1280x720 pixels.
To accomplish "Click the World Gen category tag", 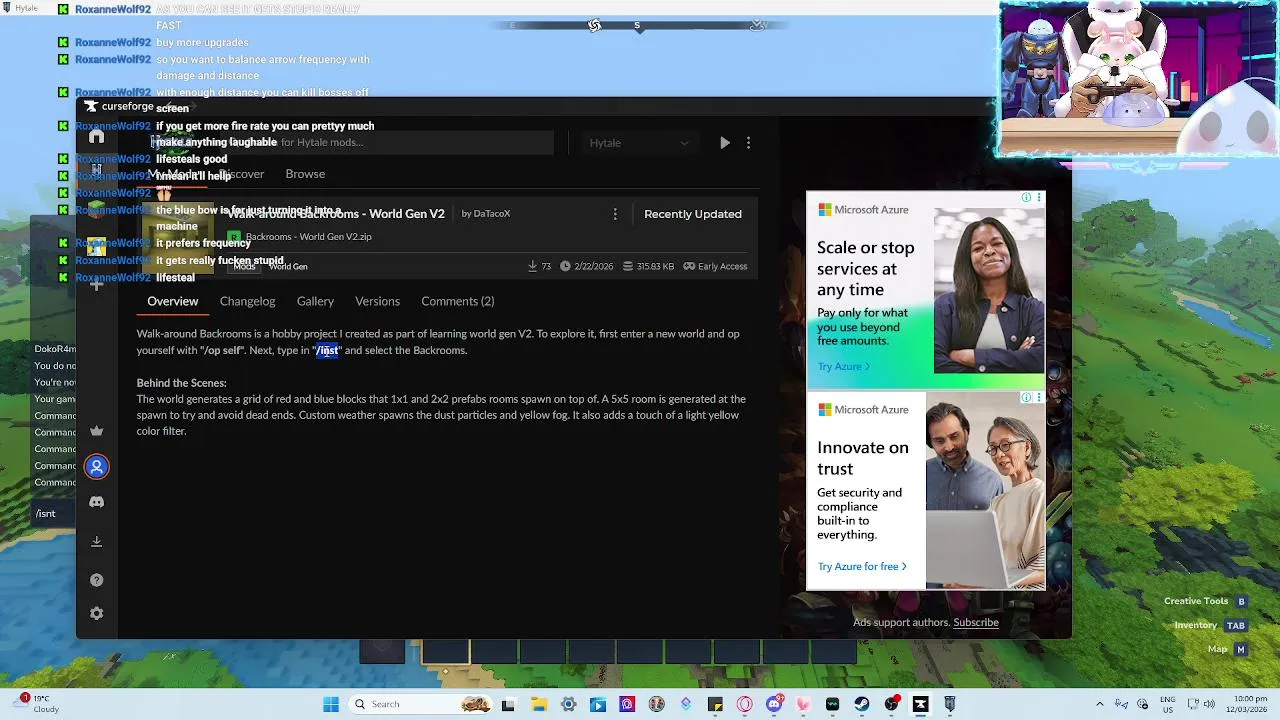I will (x=288, y=267).
